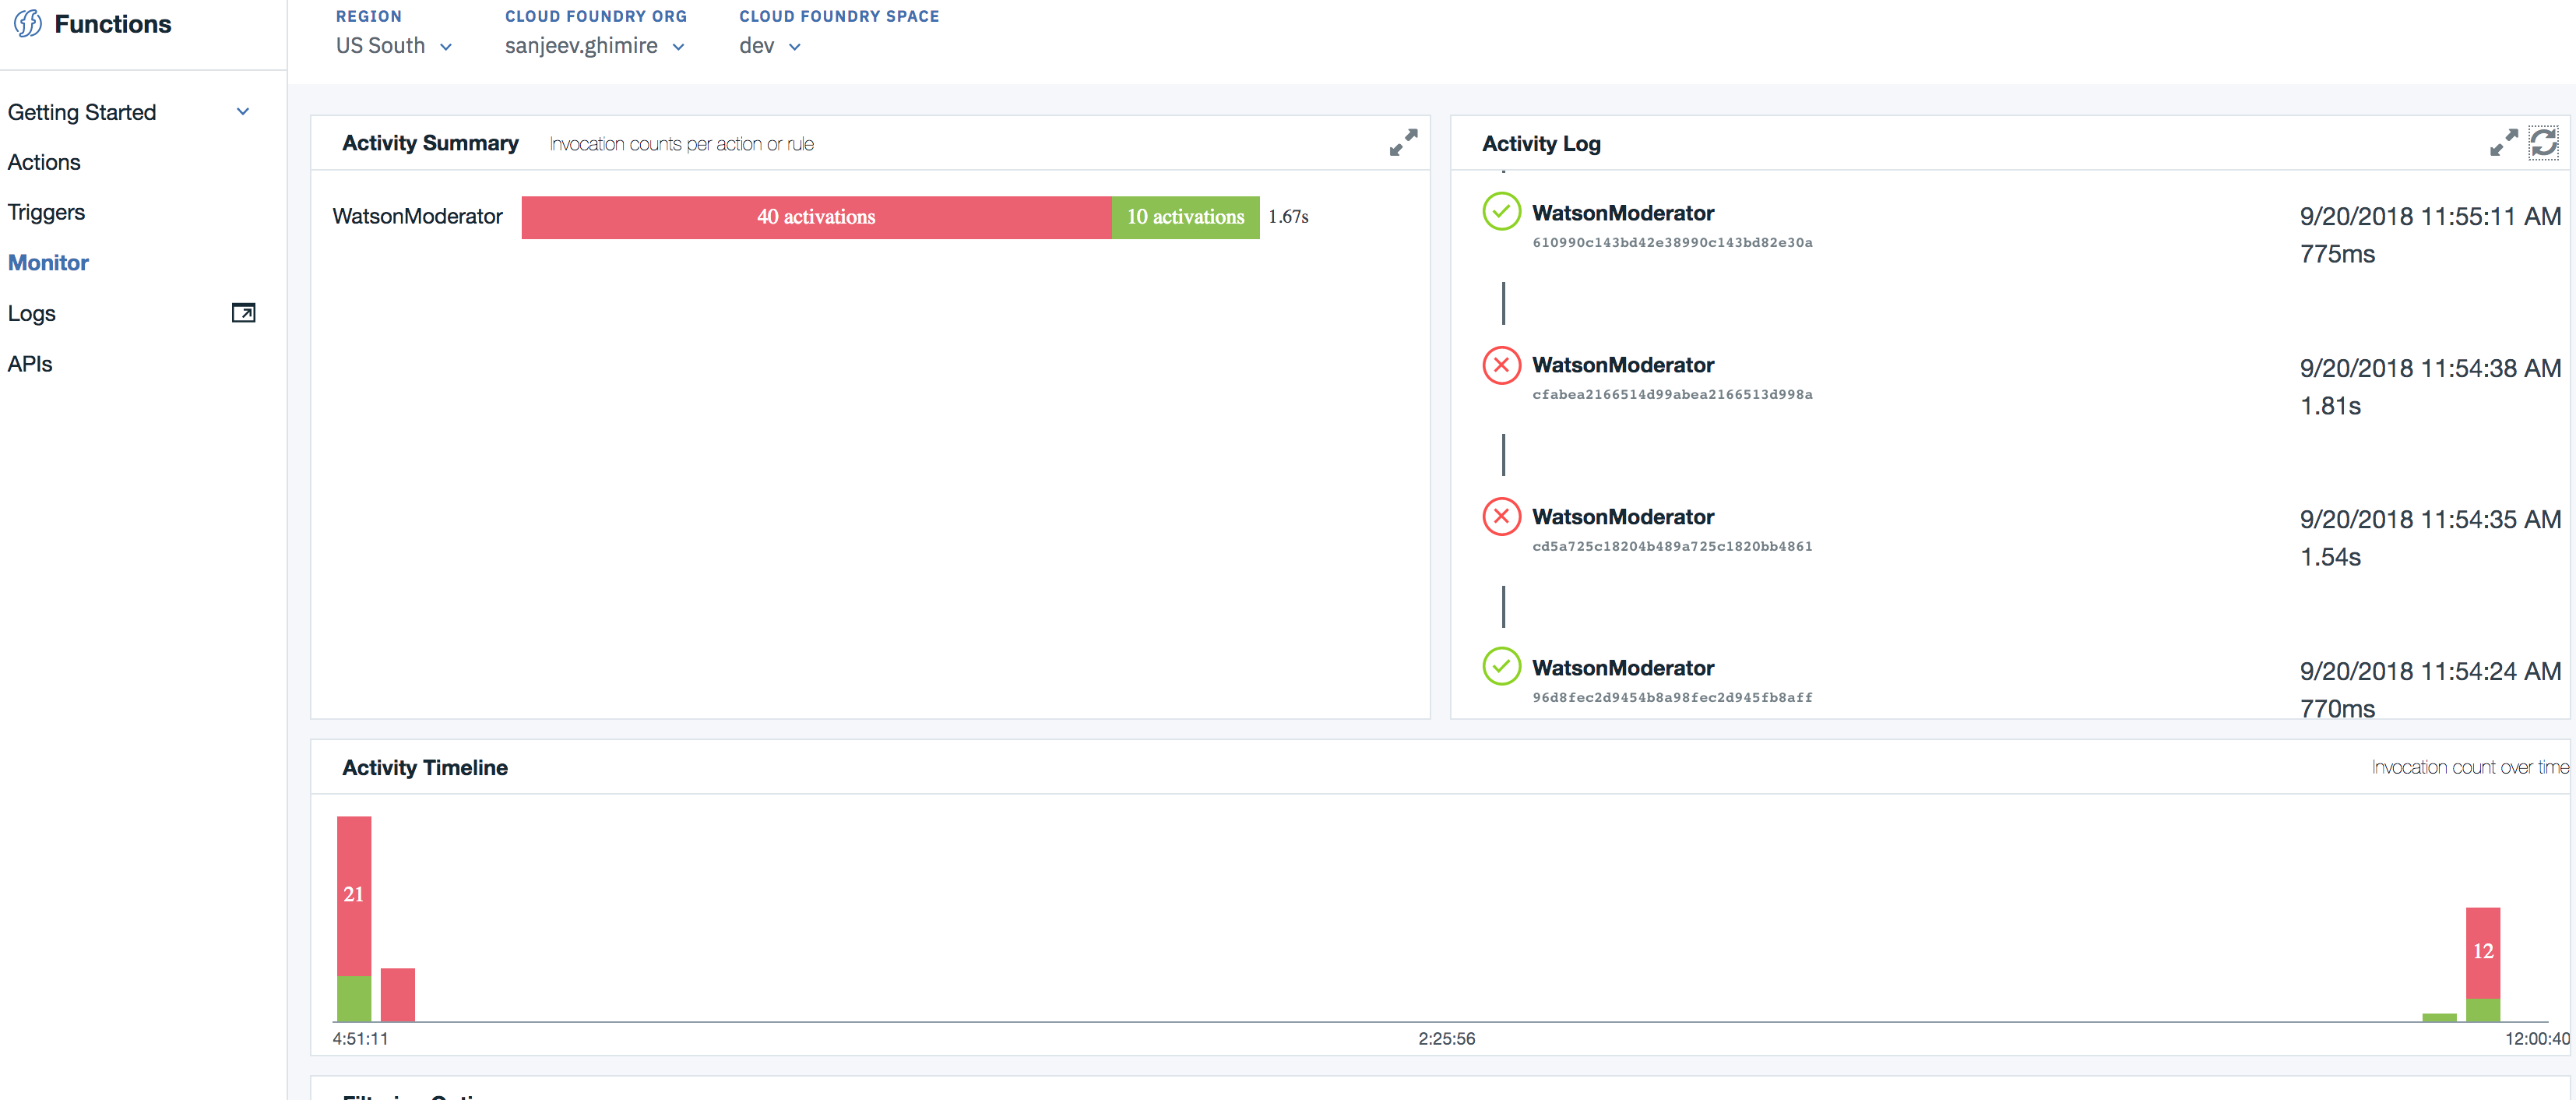Click the Logs external link icon
The image size is (2576, 1100).
coord(243,313)
